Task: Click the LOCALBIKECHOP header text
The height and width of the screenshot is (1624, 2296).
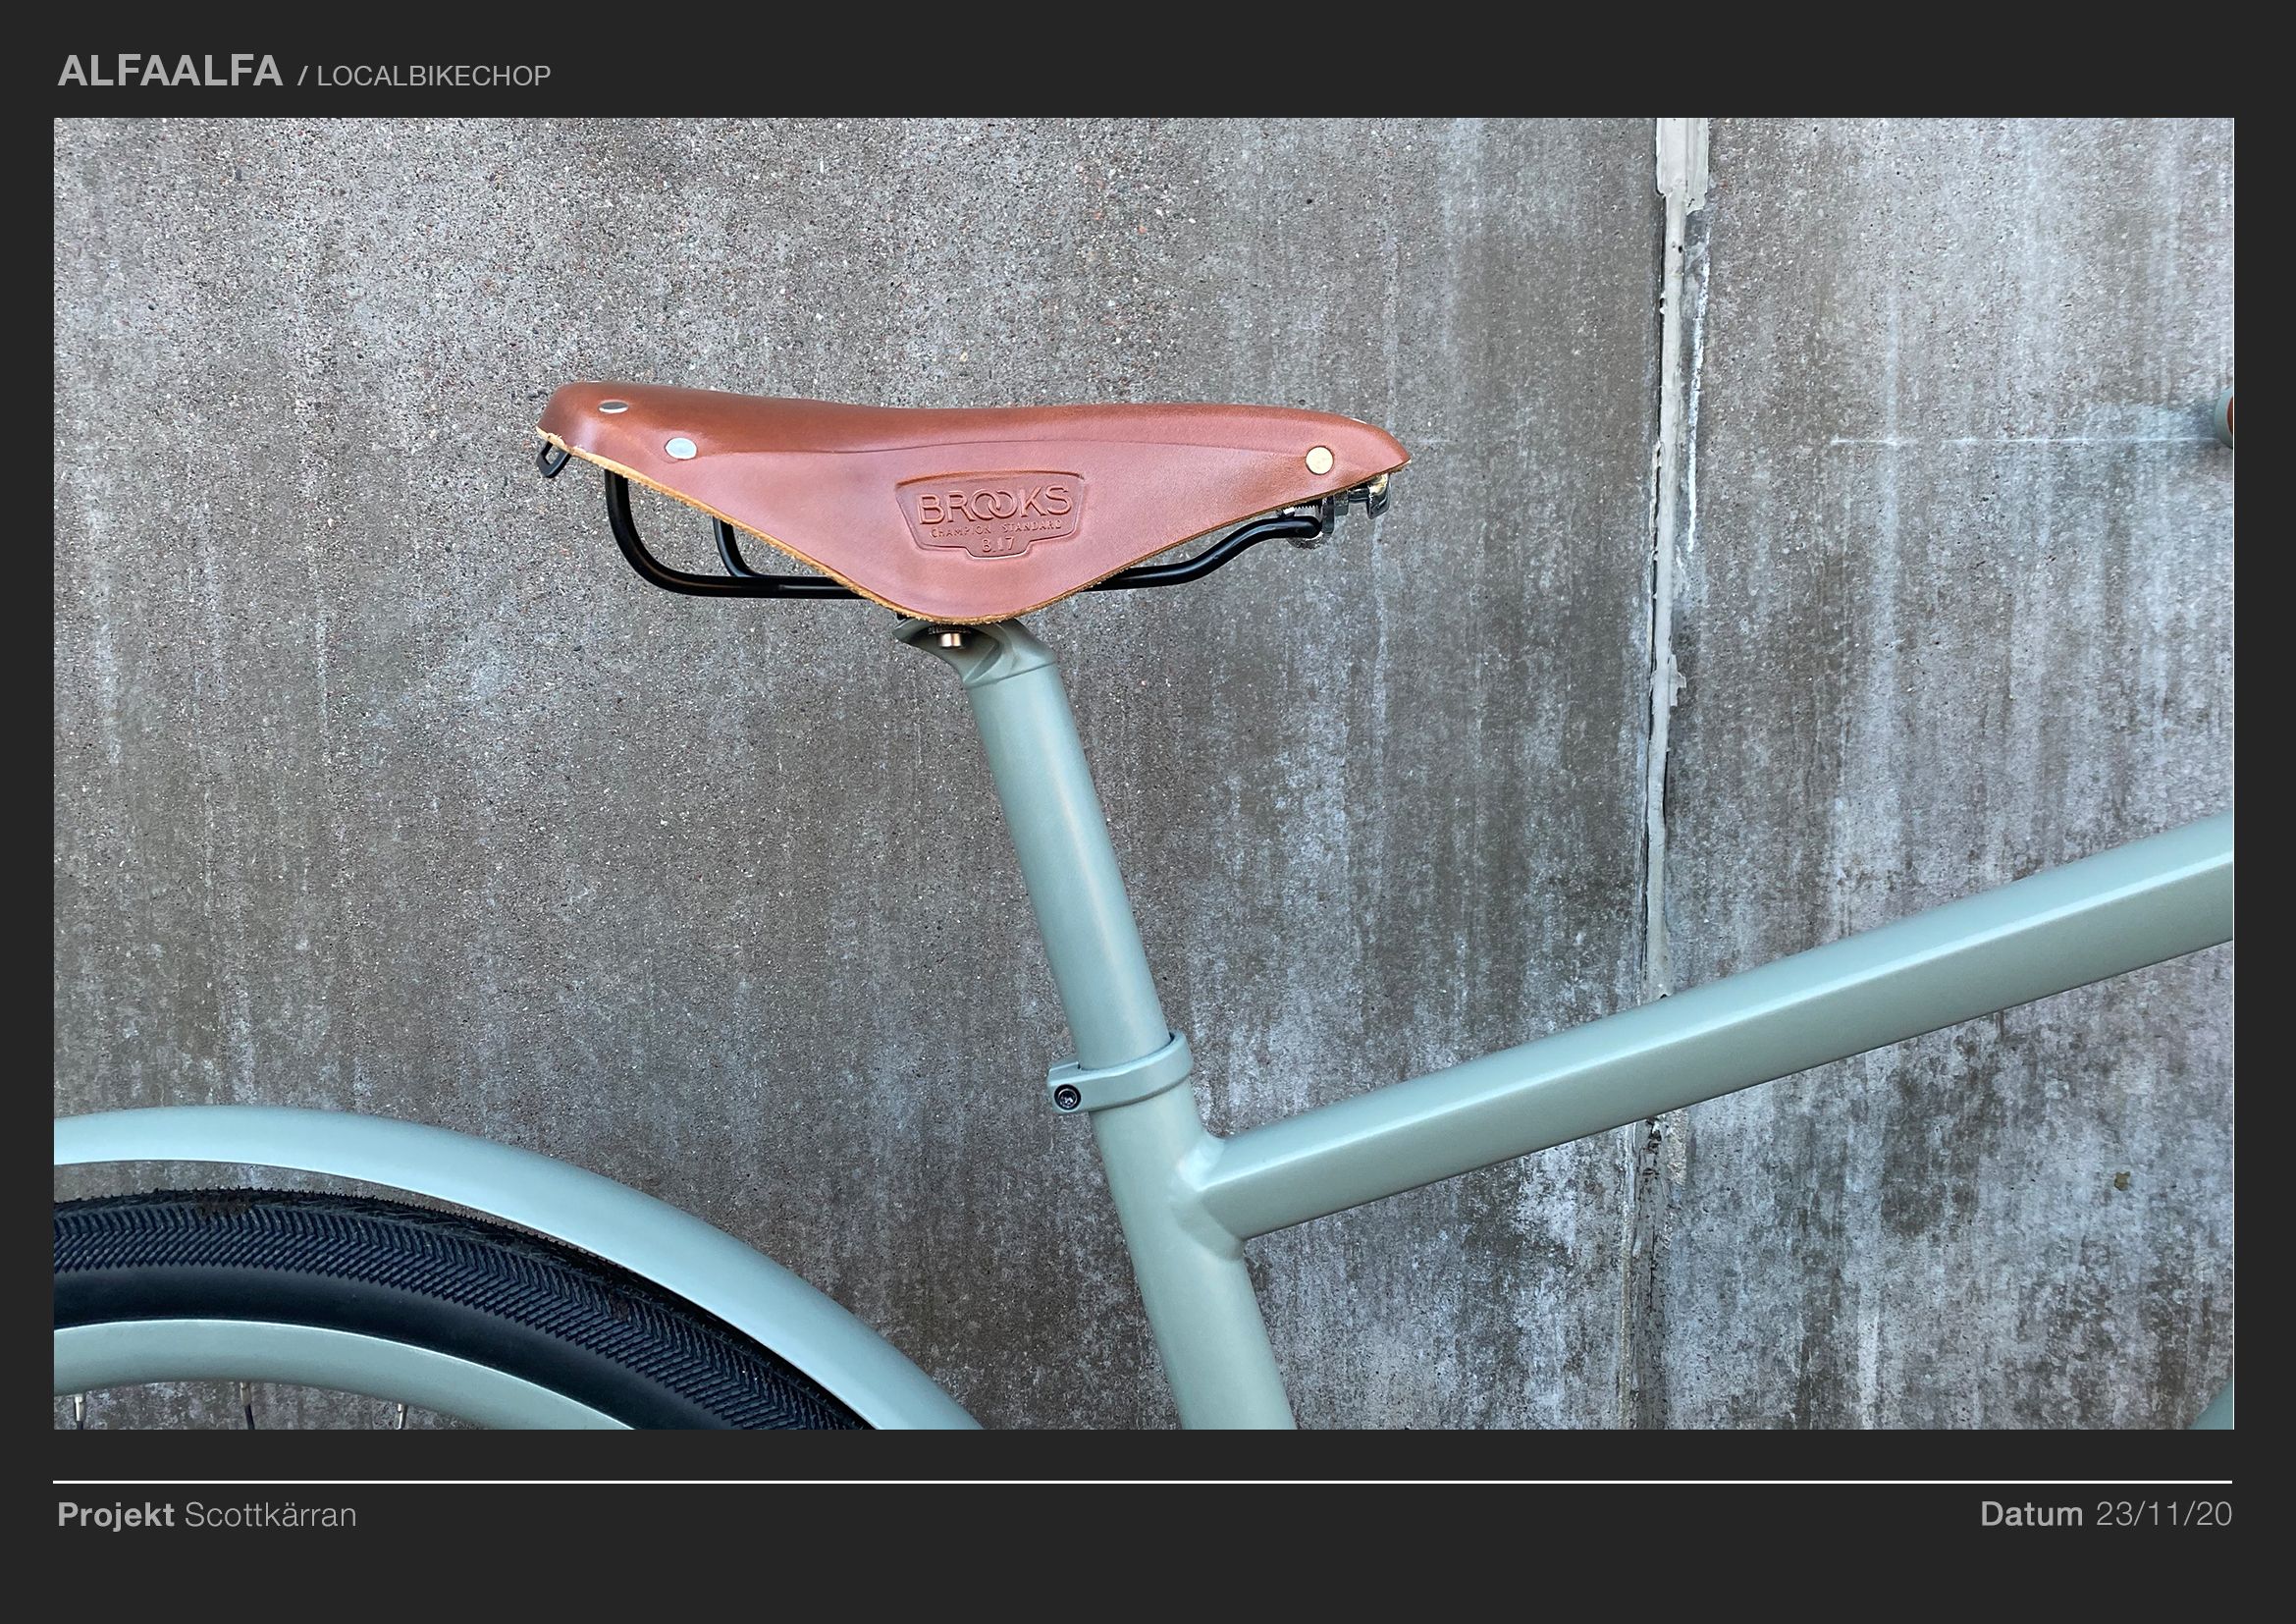Action: pyautogui.click(x=433, y=77)
